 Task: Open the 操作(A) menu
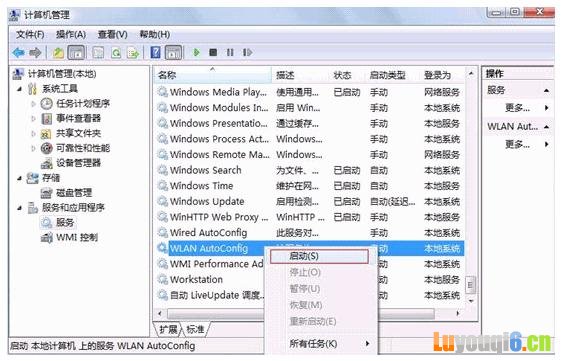71,35
